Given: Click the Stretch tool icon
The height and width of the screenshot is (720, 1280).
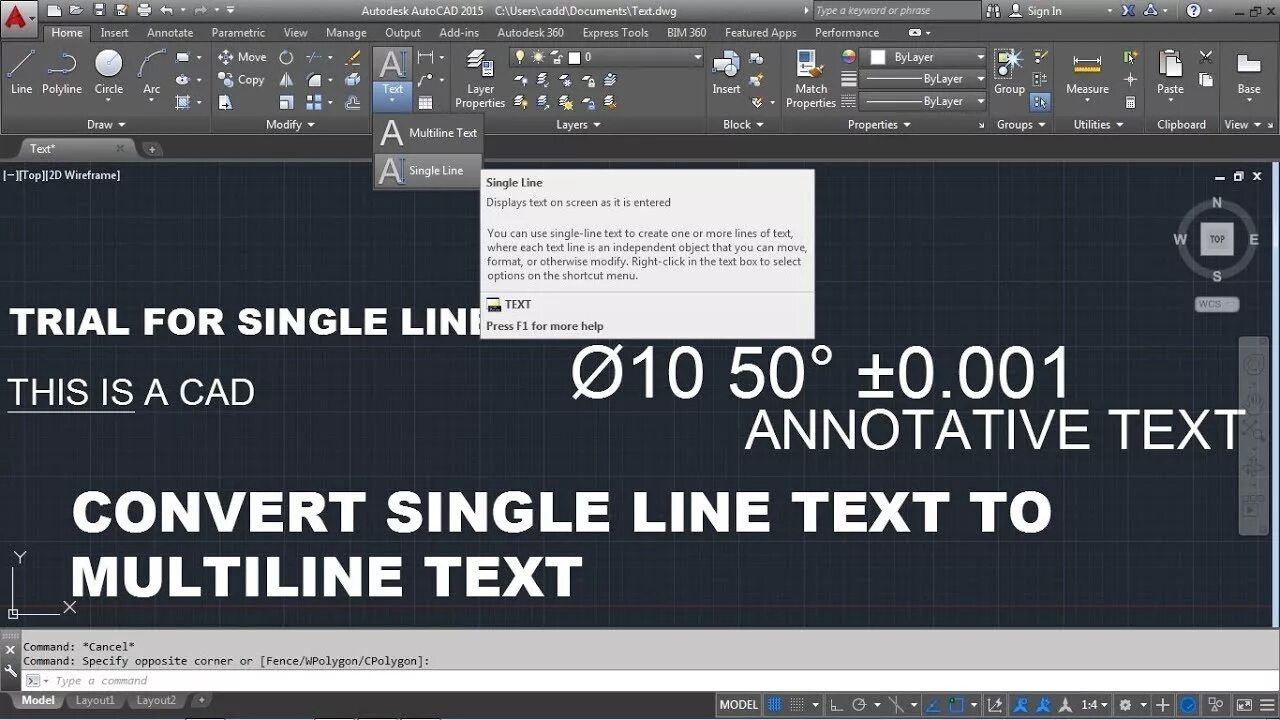Looking at the screenshot, I should pos(226,102).
